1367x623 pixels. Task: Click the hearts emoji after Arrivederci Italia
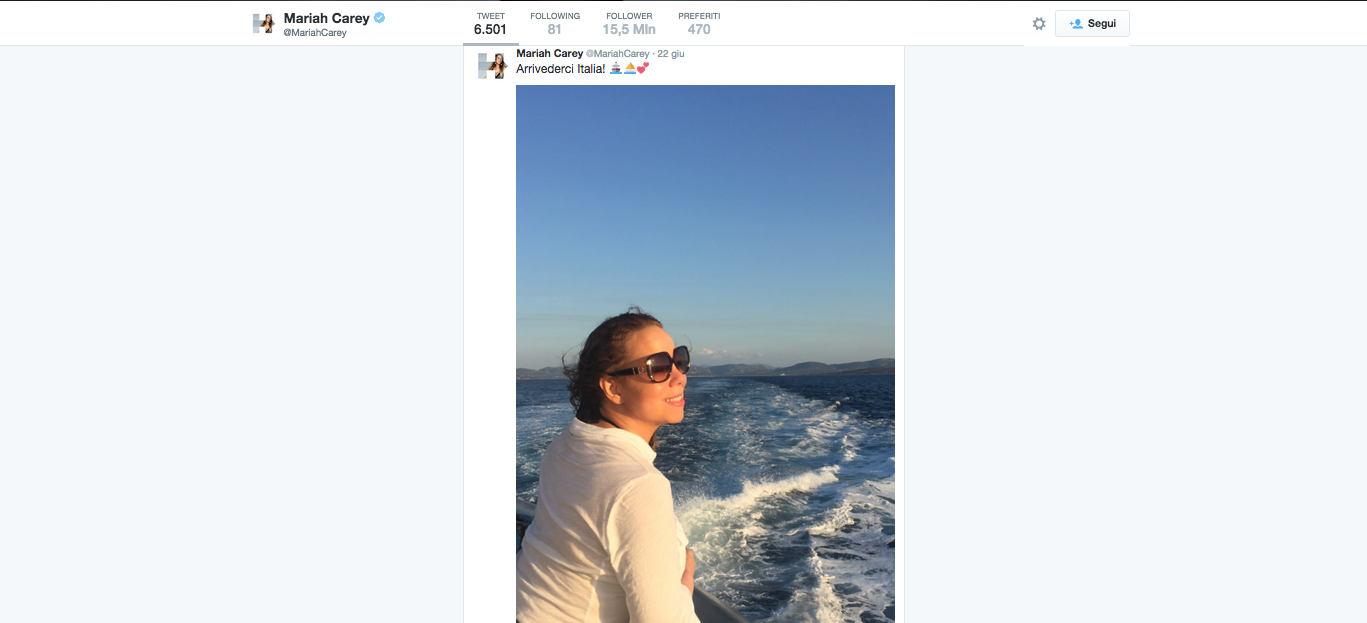(643, 69)
